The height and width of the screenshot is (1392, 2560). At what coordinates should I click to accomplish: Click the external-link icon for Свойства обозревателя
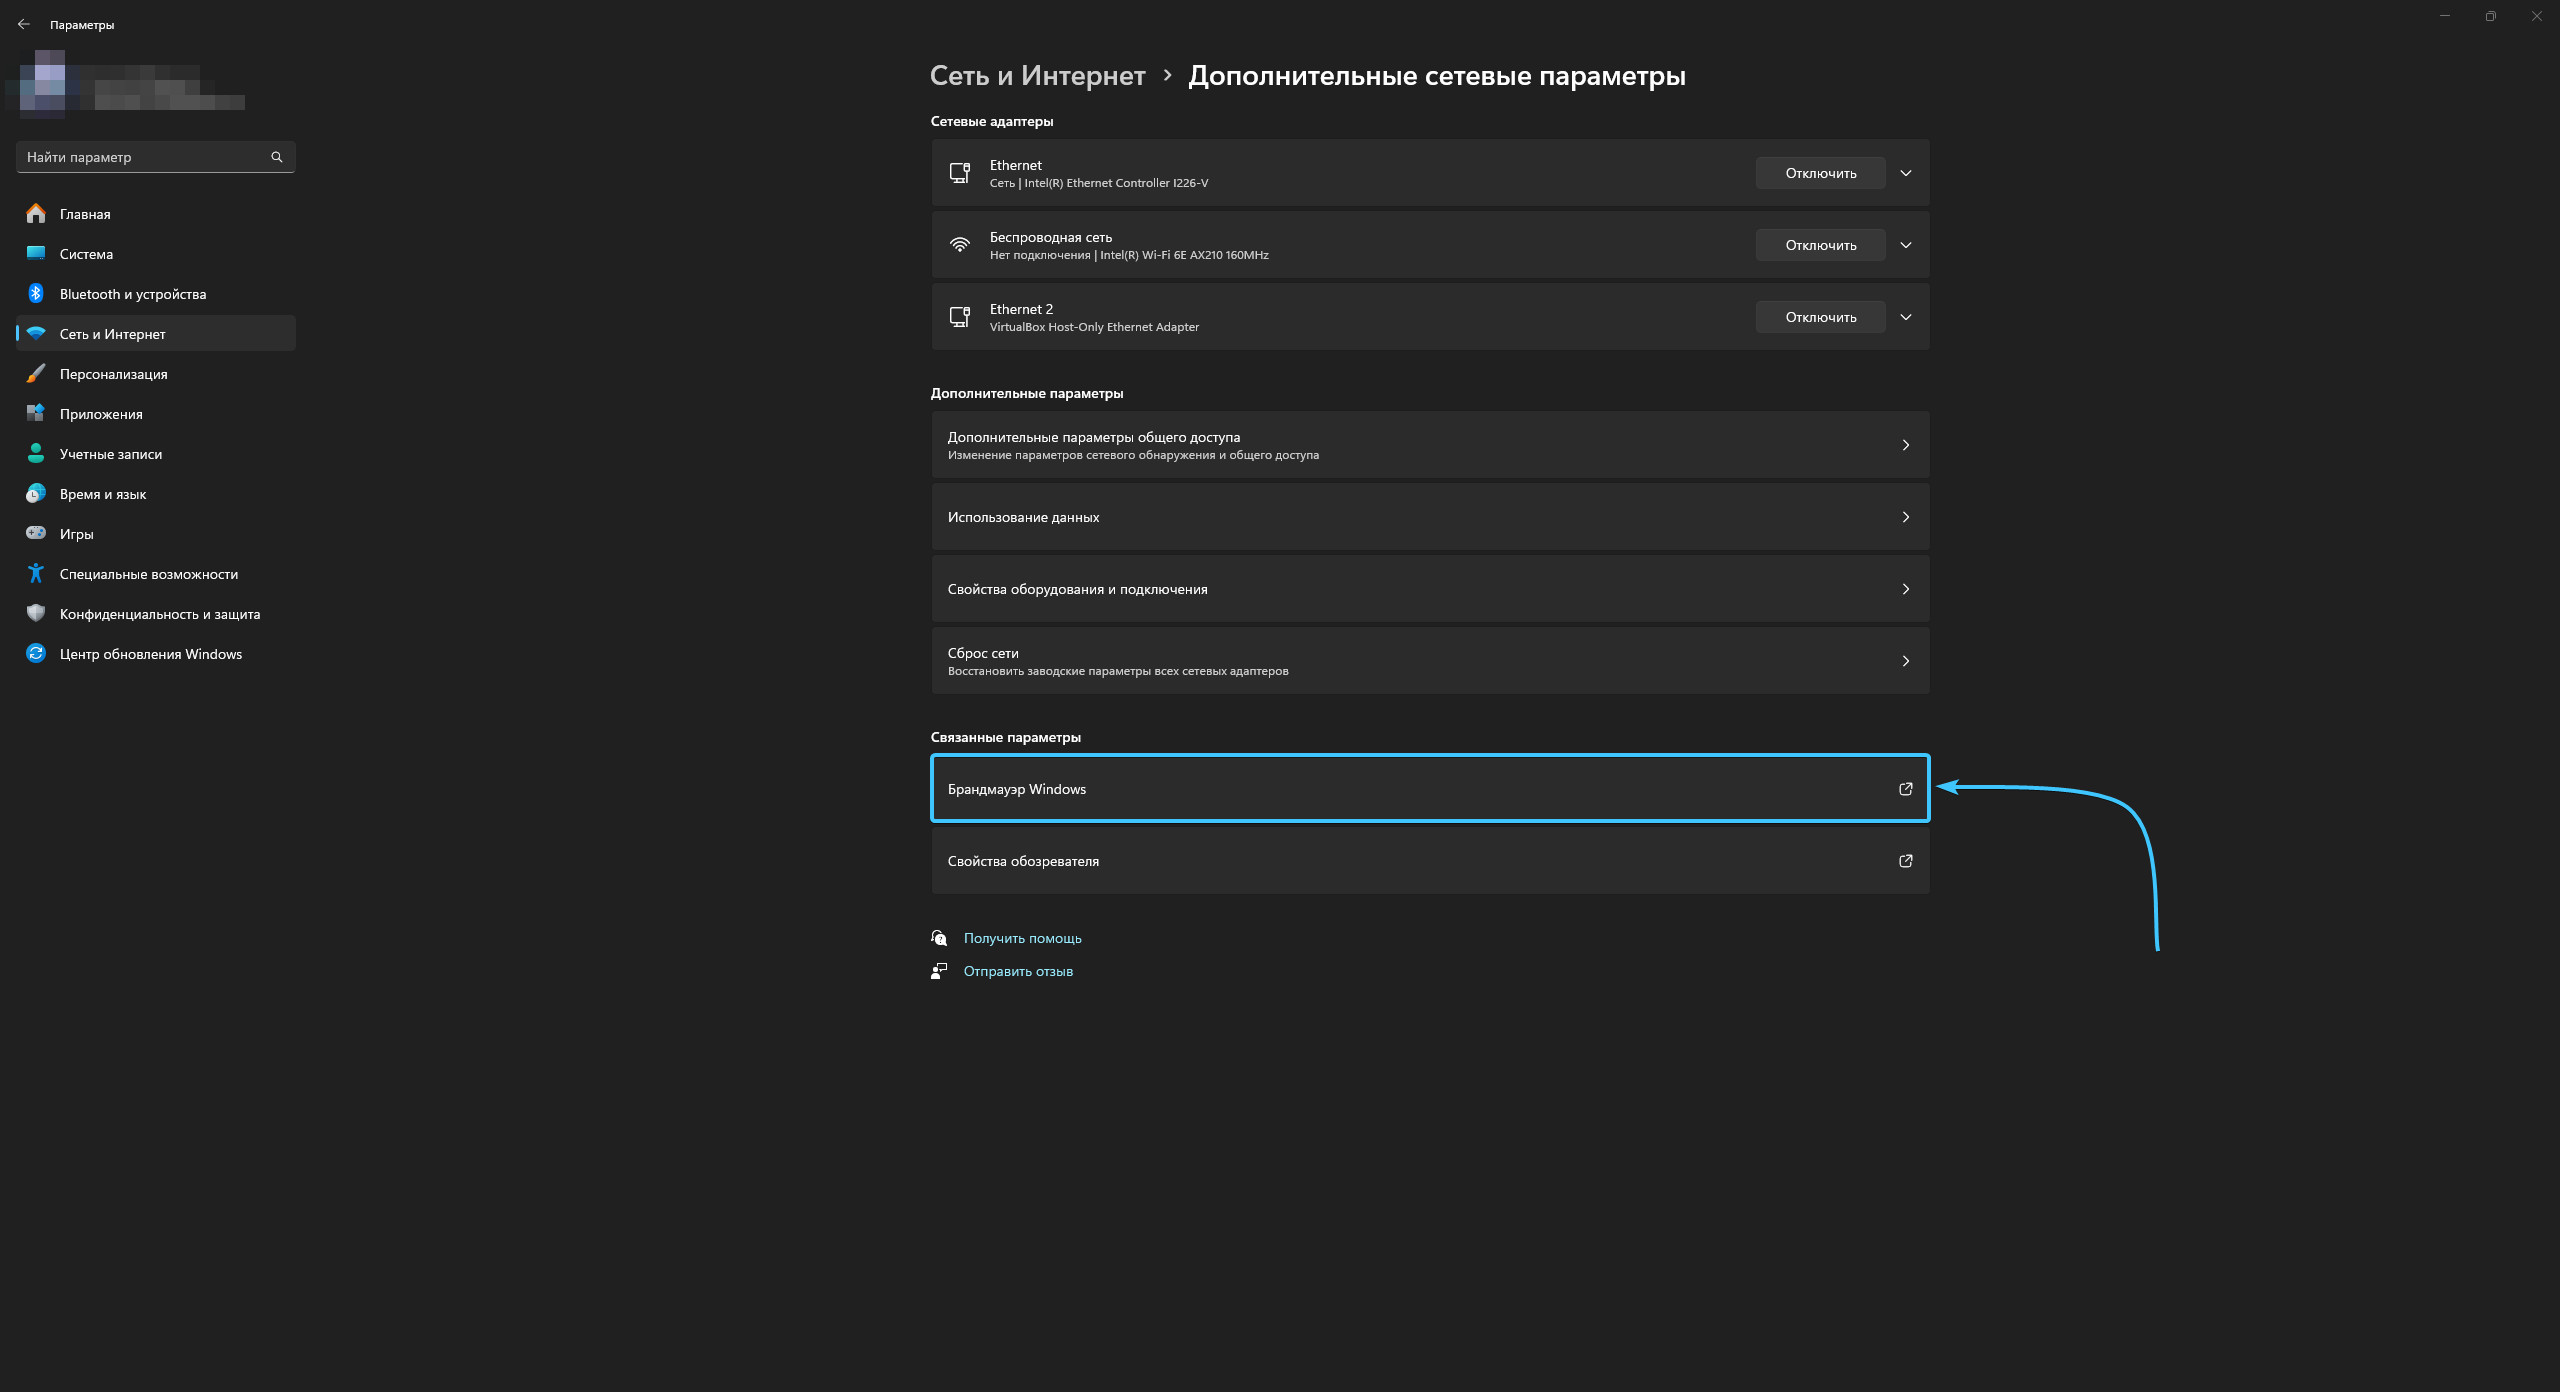click(x=1905, y=861)
